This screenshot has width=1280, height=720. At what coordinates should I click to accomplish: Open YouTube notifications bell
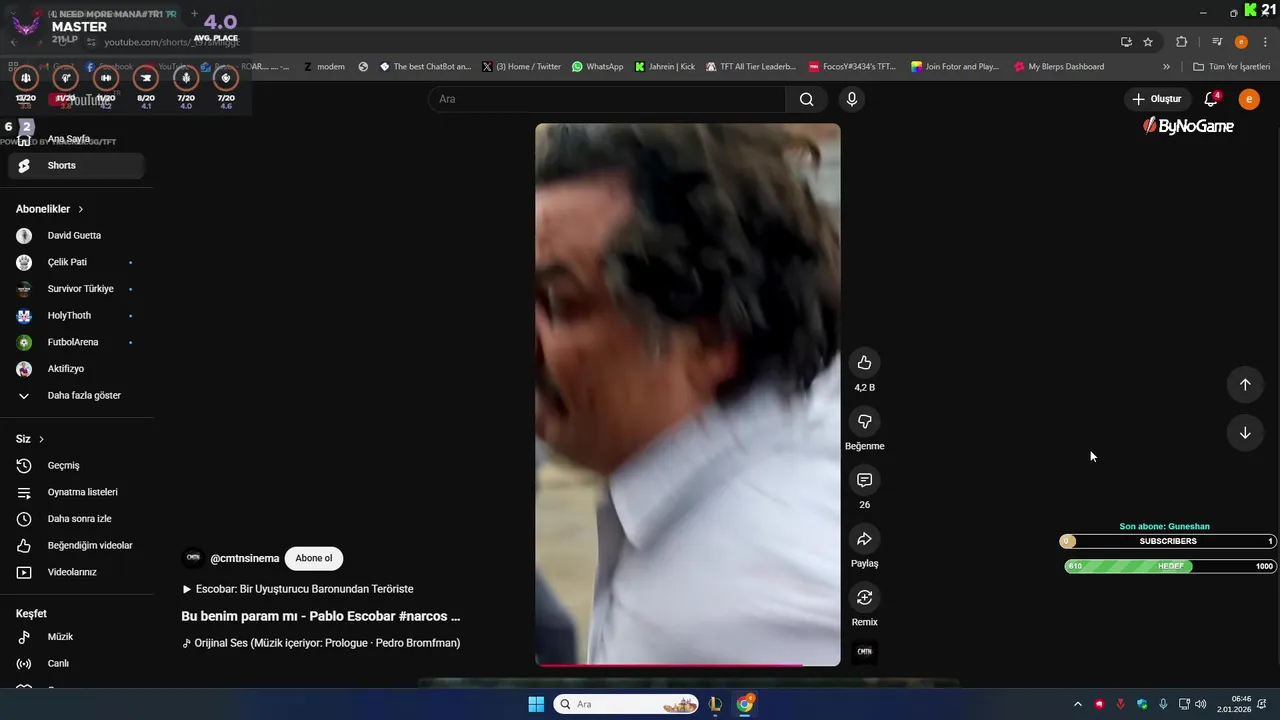1211,99
